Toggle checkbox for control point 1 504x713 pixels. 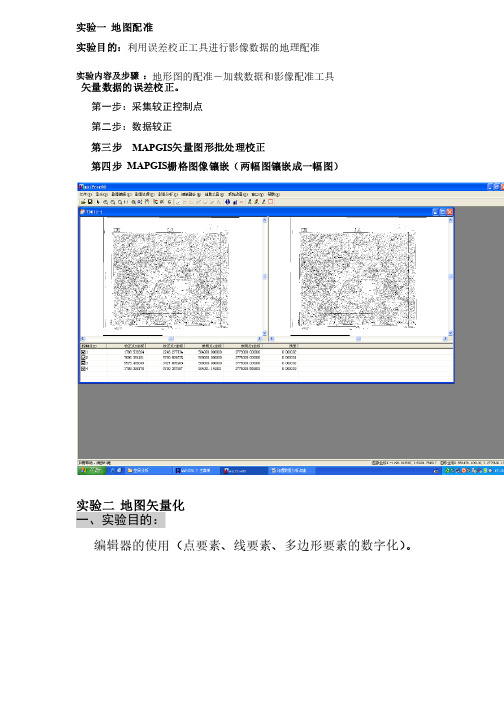83,352
